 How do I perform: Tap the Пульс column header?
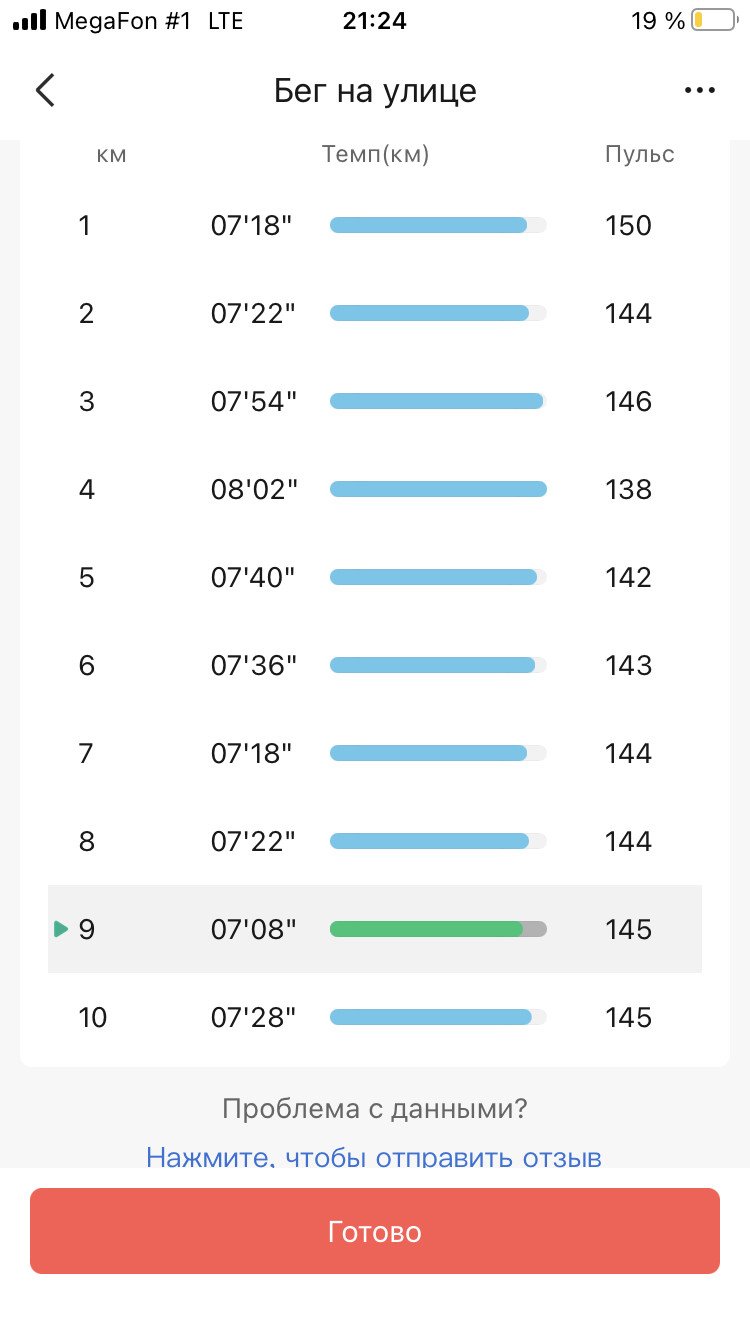tap(640, 154)
